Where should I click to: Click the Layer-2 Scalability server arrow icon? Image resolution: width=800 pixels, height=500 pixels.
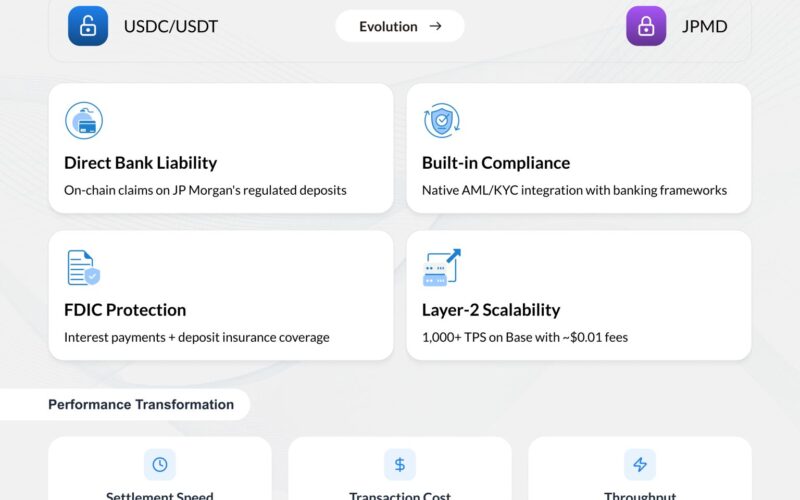tap(442, 267)
